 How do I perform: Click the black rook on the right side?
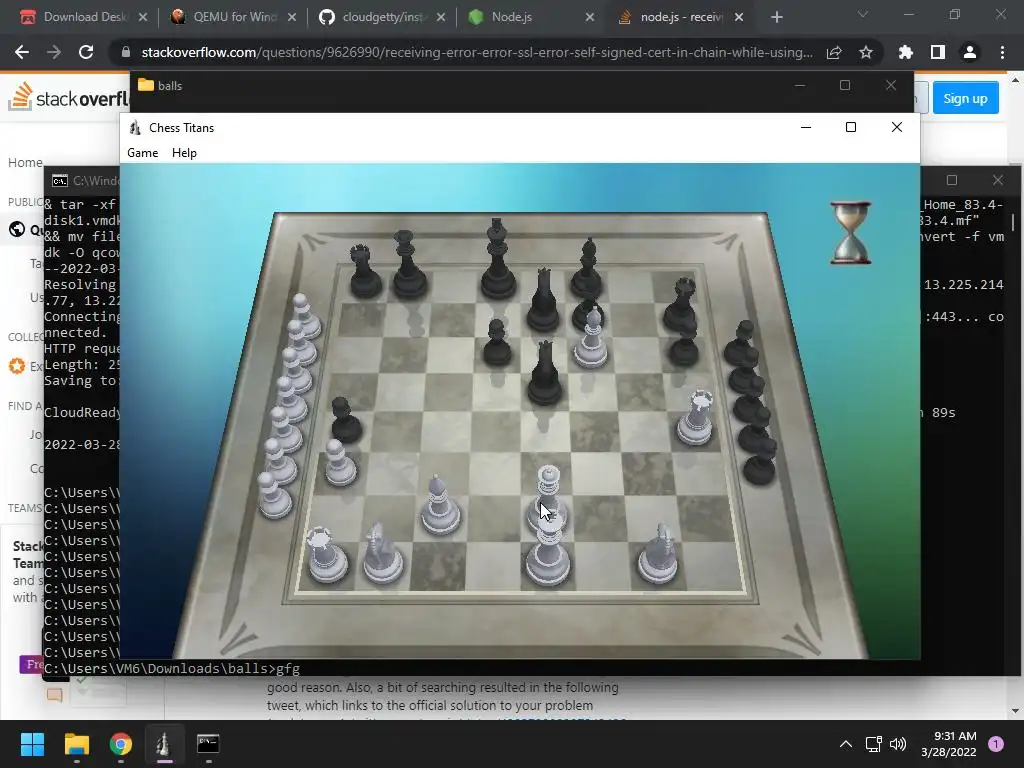pyautogui.click(x=682, y=305)
